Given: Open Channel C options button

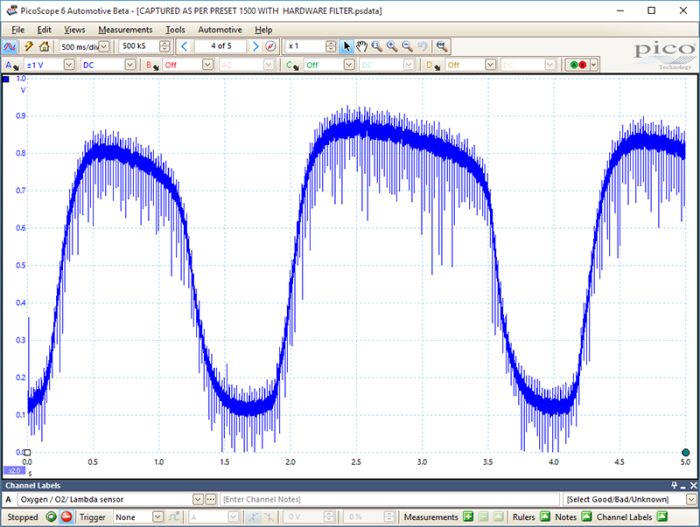Looking at the screenshot, I should (292, 65).
